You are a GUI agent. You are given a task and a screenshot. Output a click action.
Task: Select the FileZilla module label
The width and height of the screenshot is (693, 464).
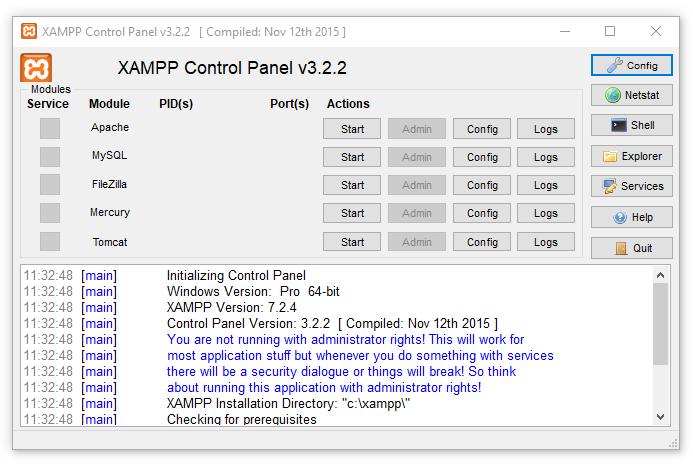pos(109,184)
